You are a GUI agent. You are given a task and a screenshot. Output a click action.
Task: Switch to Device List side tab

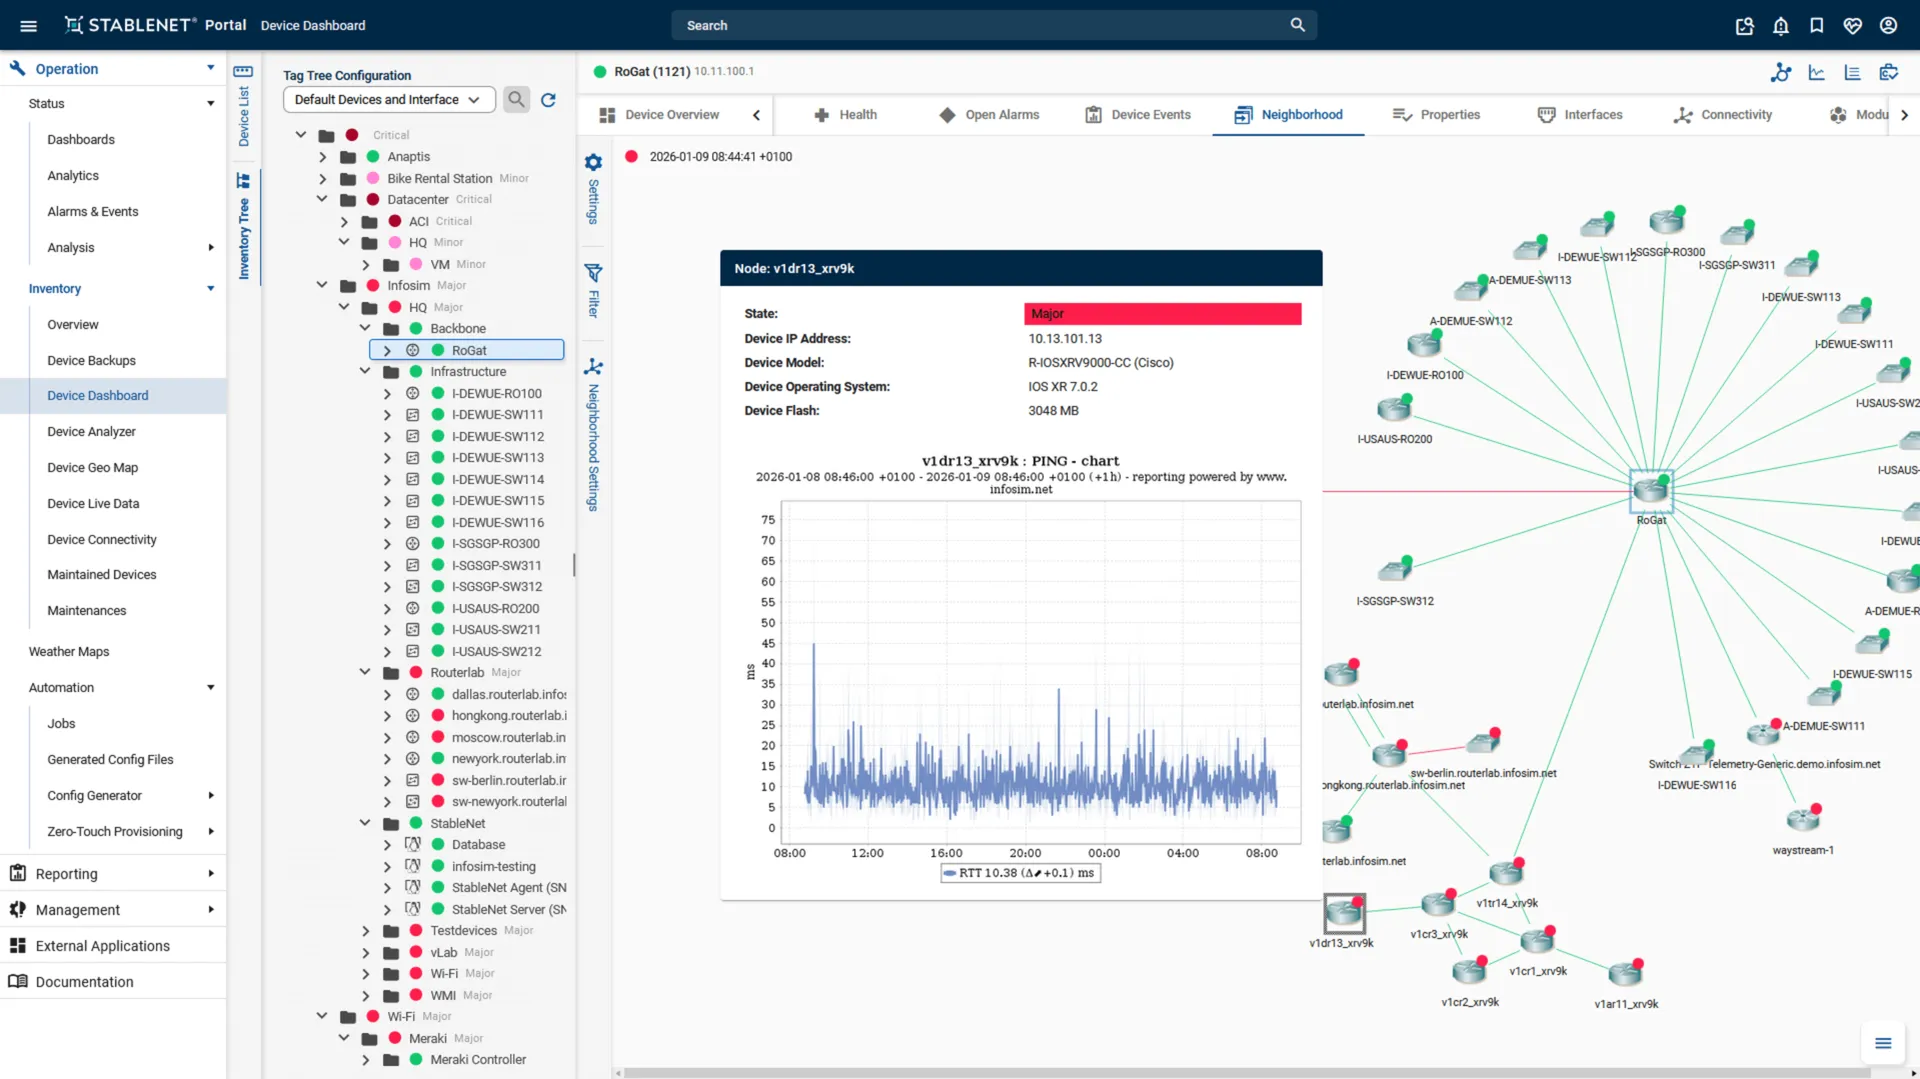pos(243,106)
